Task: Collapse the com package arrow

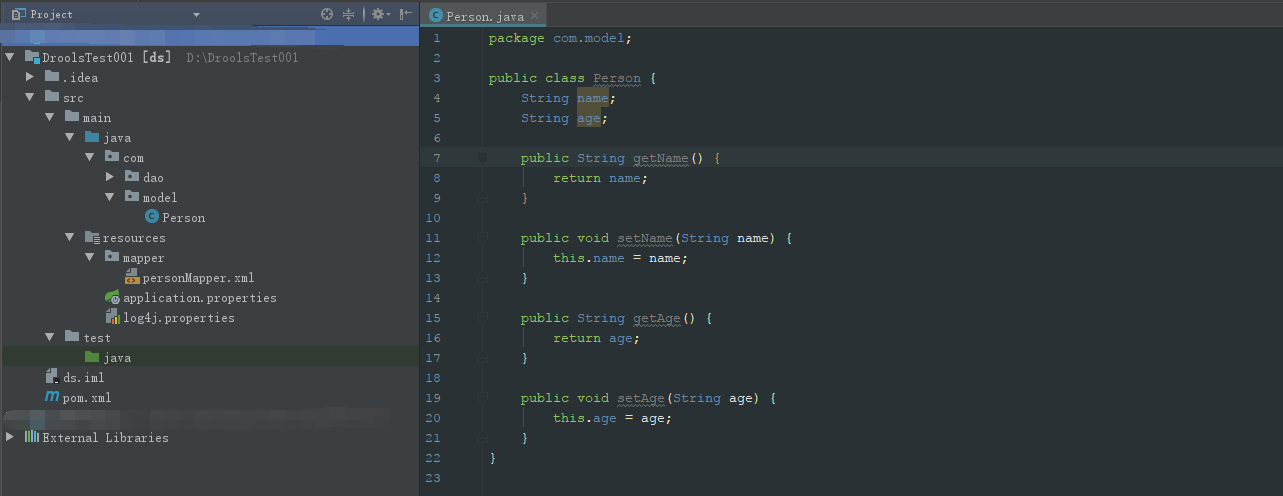Action: [x=90, y=157]
